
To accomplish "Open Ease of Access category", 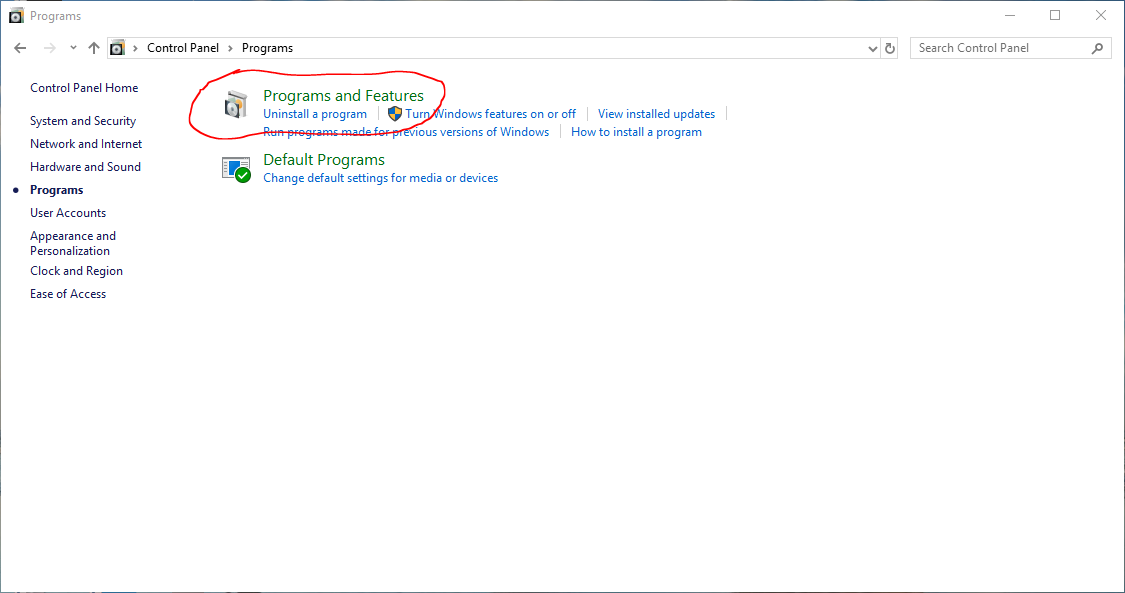I will click(x=68, y=294).
